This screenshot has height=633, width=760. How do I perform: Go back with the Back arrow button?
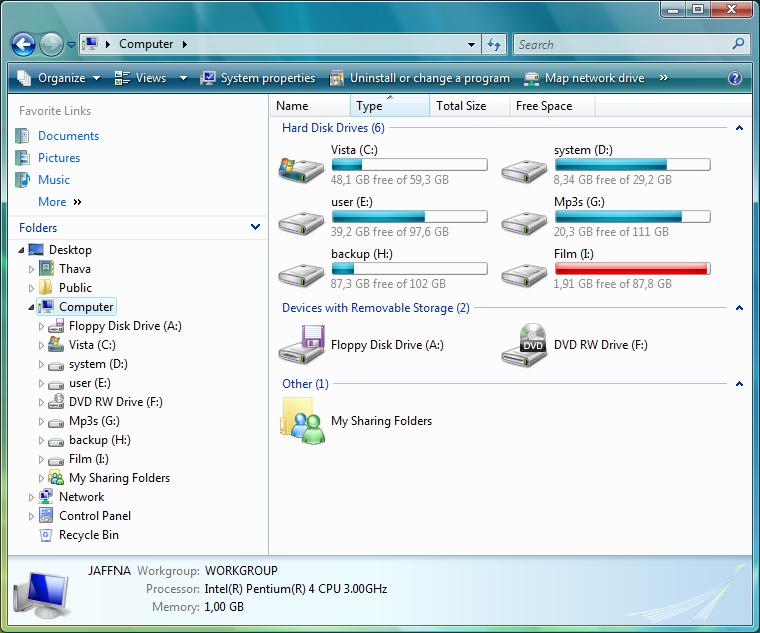pos(23,45)
